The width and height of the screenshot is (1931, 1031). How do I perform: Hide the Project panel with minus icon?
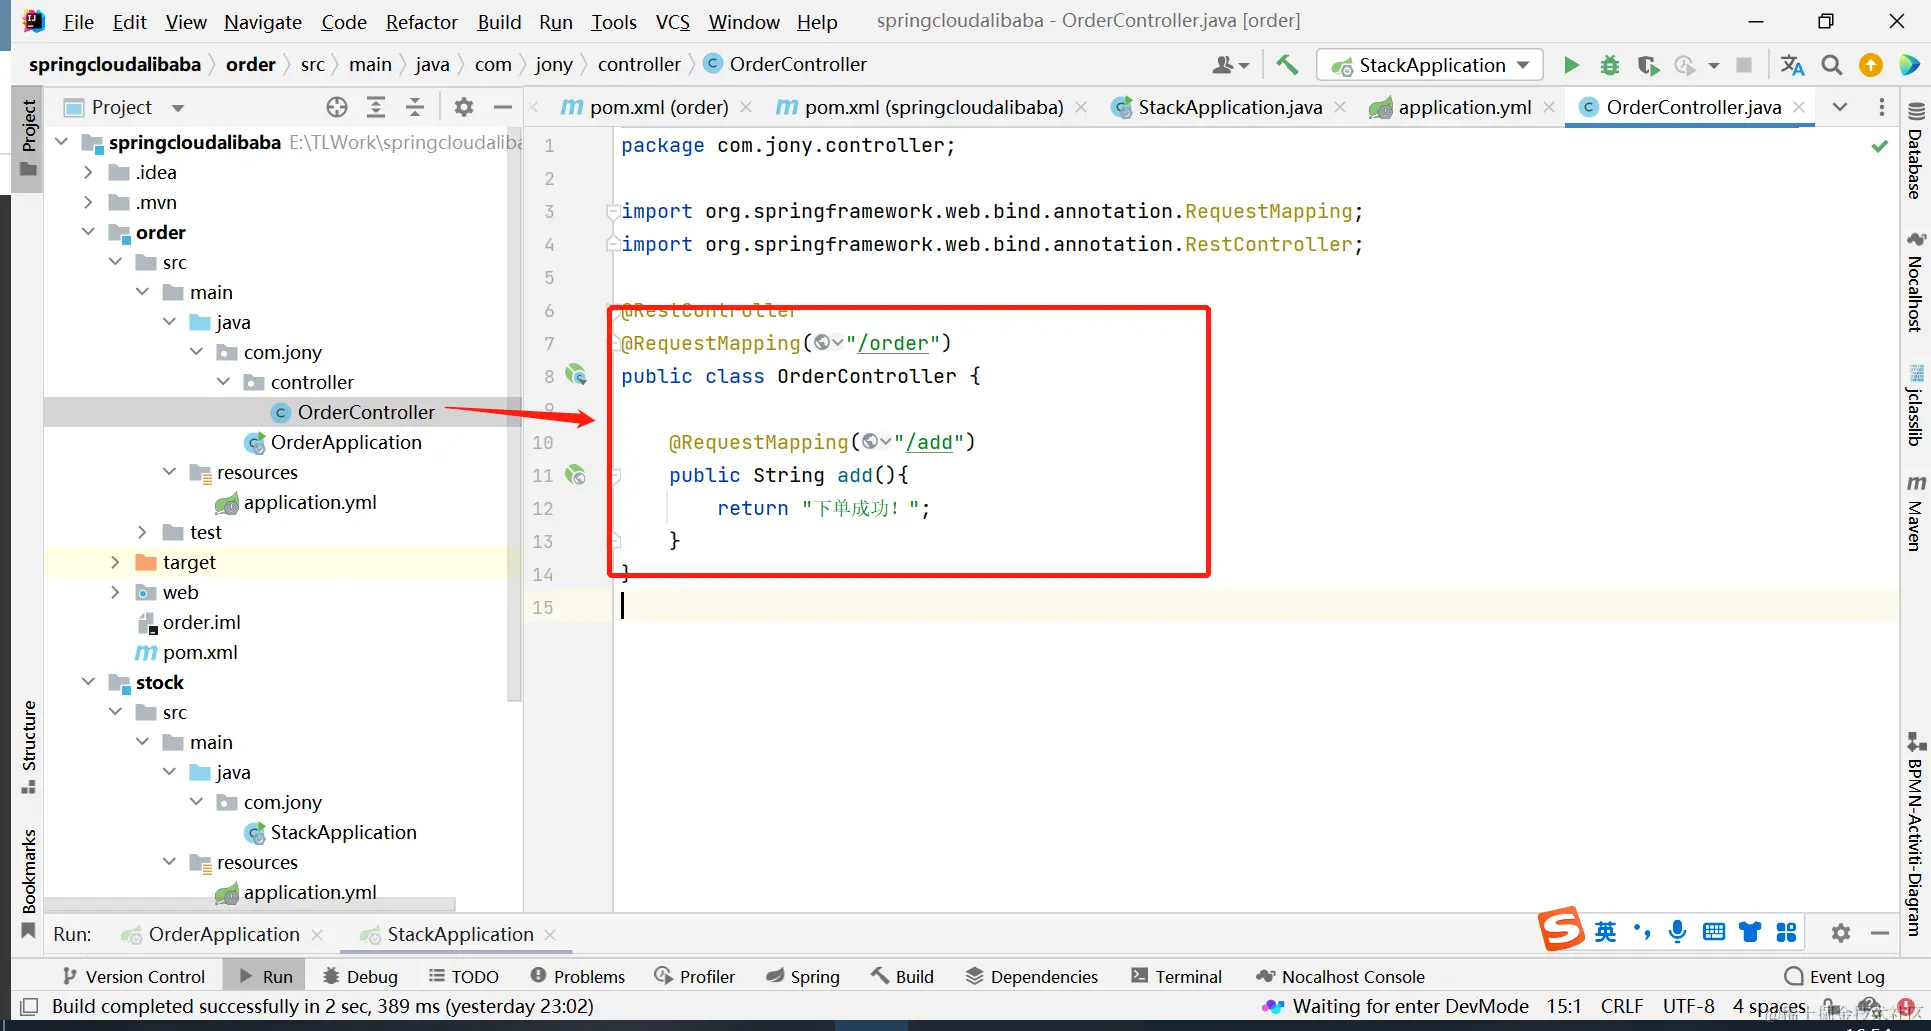(502, 107)
